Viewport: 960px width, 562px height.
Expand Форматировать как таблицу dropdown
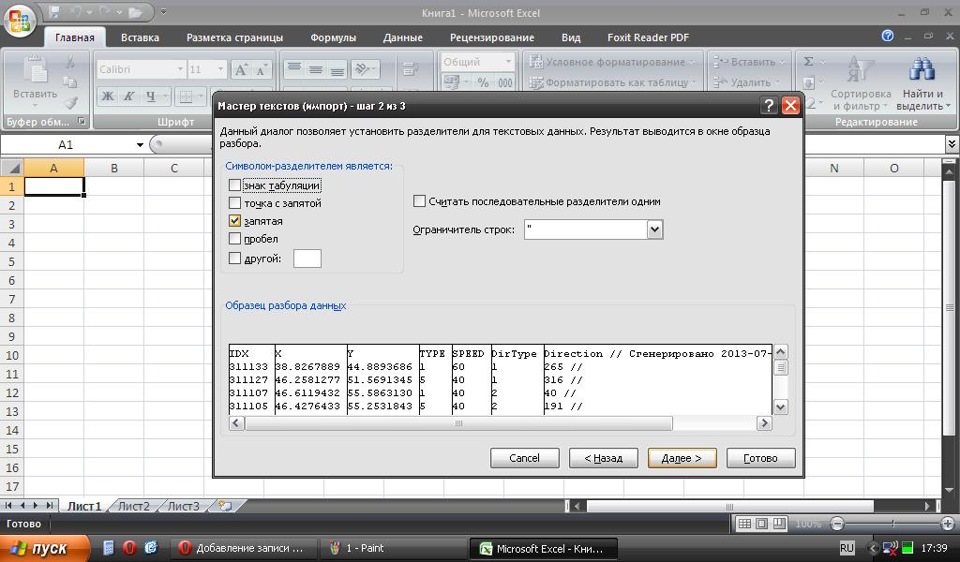(694, 82)
